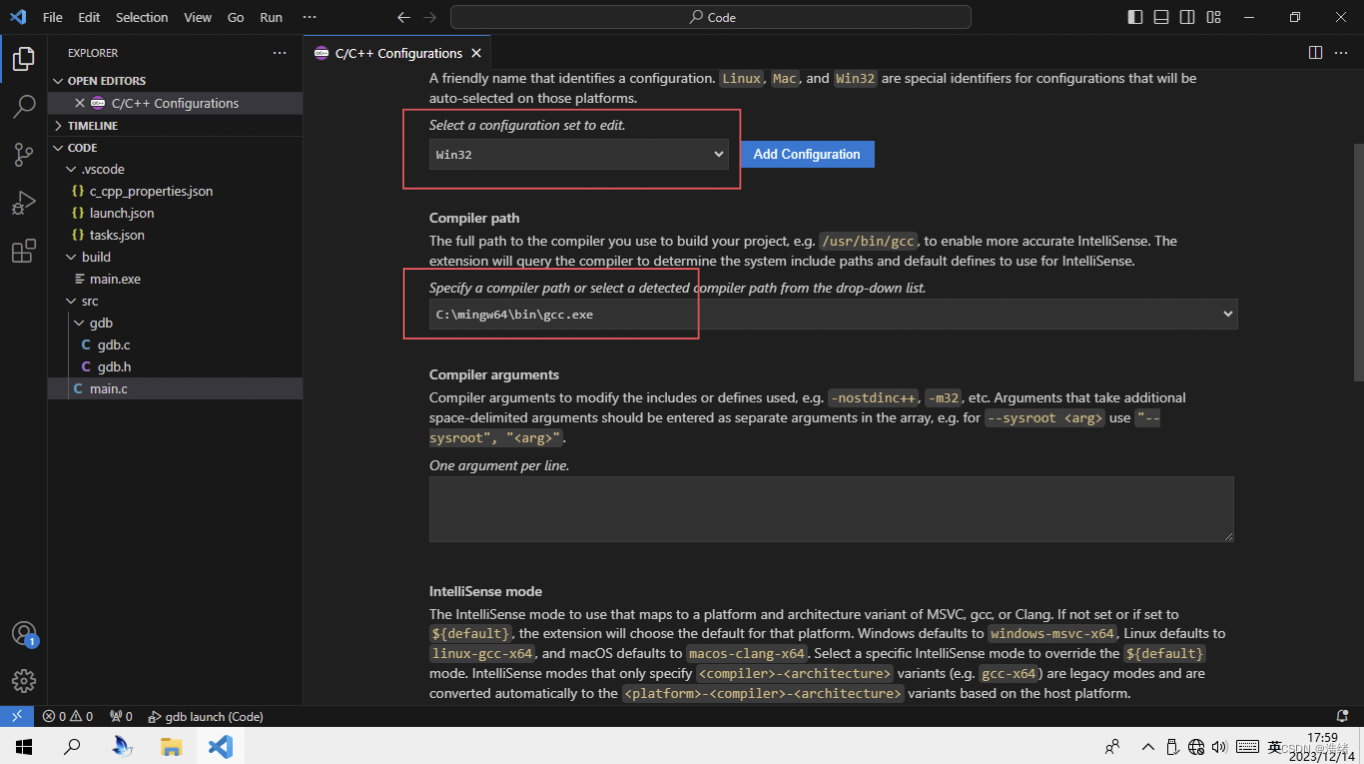Click the Add Configuration button
Viewport: 1364px width, 764px height.
point(807,154)
